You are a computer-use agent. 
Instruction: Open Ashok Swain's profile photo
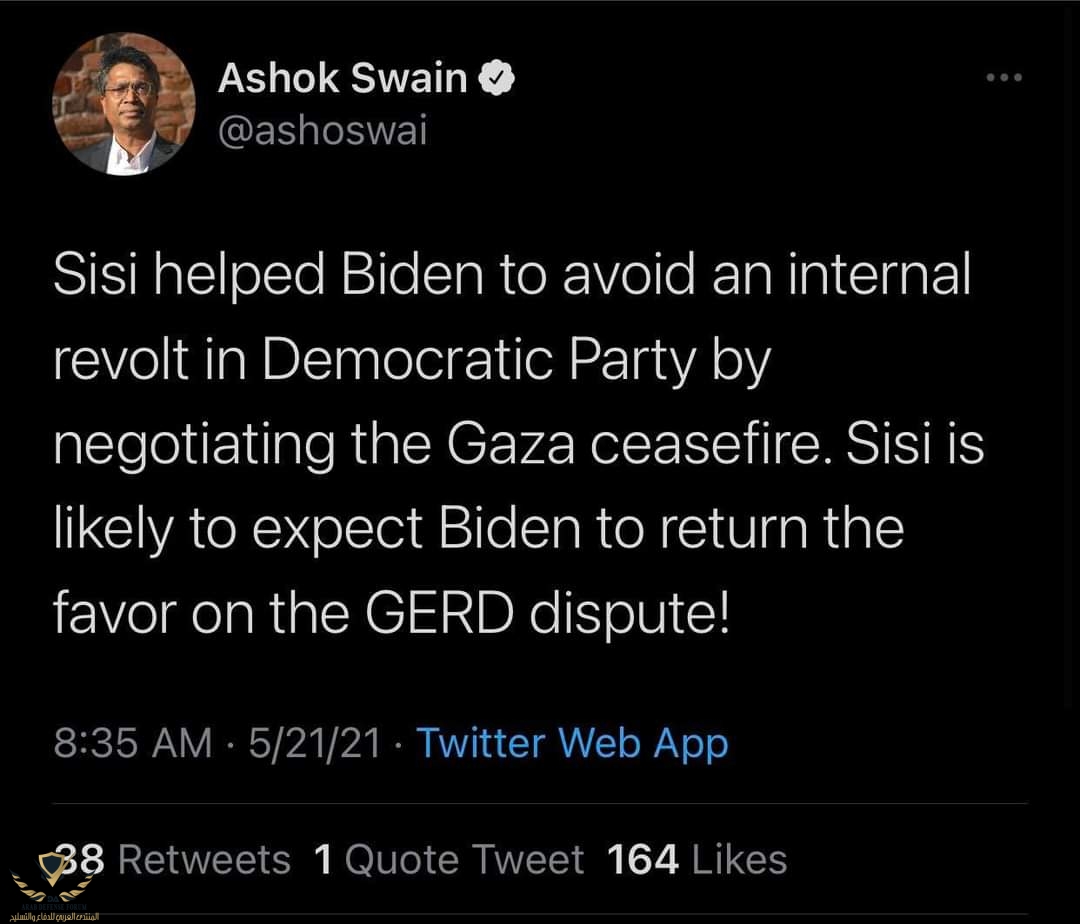pyautogui.click(x=117, y=110)
